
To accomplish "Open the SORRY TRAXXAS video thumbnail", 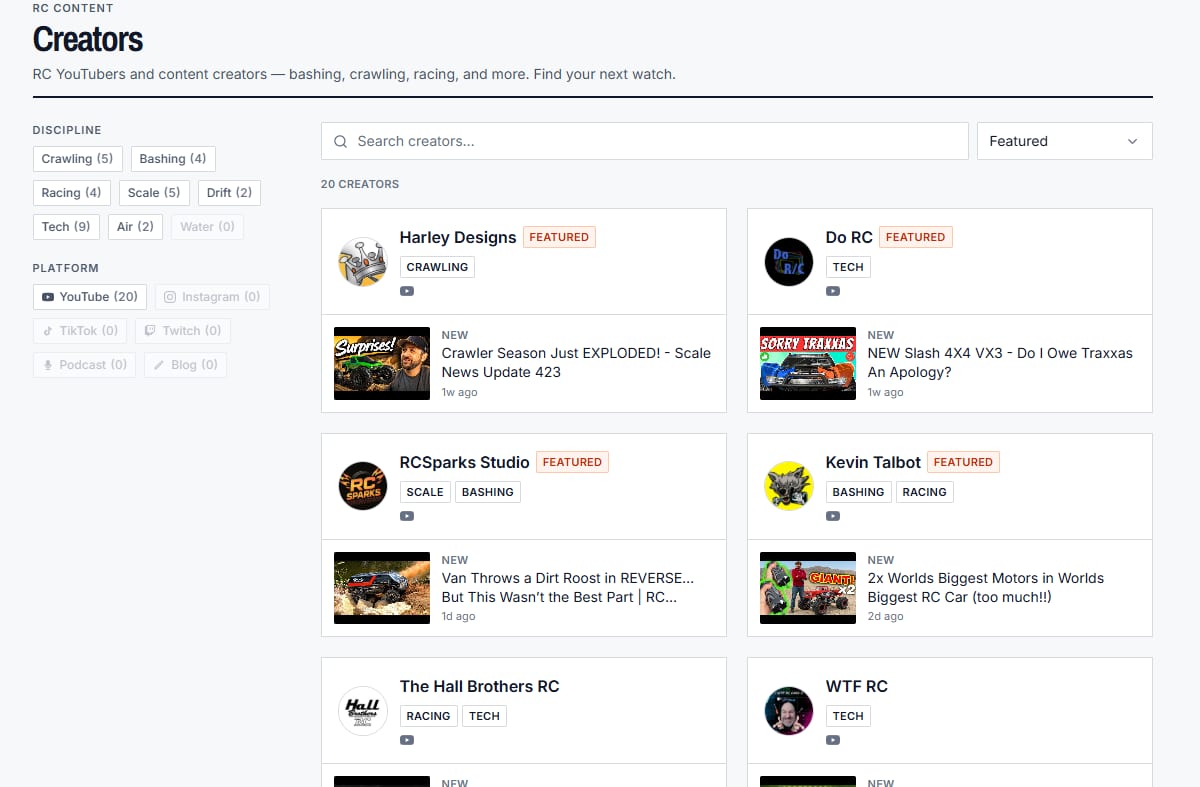I will (x=808, y=363).
